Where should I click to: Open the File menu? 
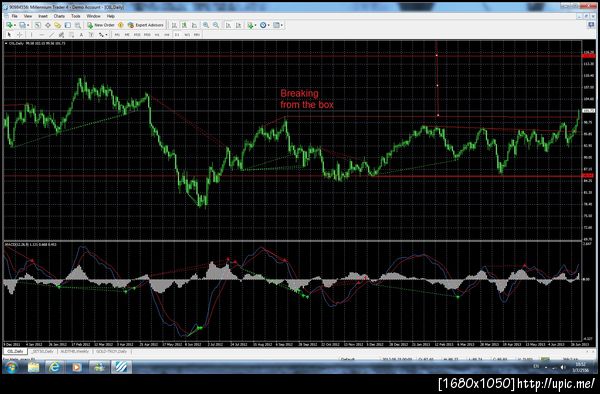point(15,16)
